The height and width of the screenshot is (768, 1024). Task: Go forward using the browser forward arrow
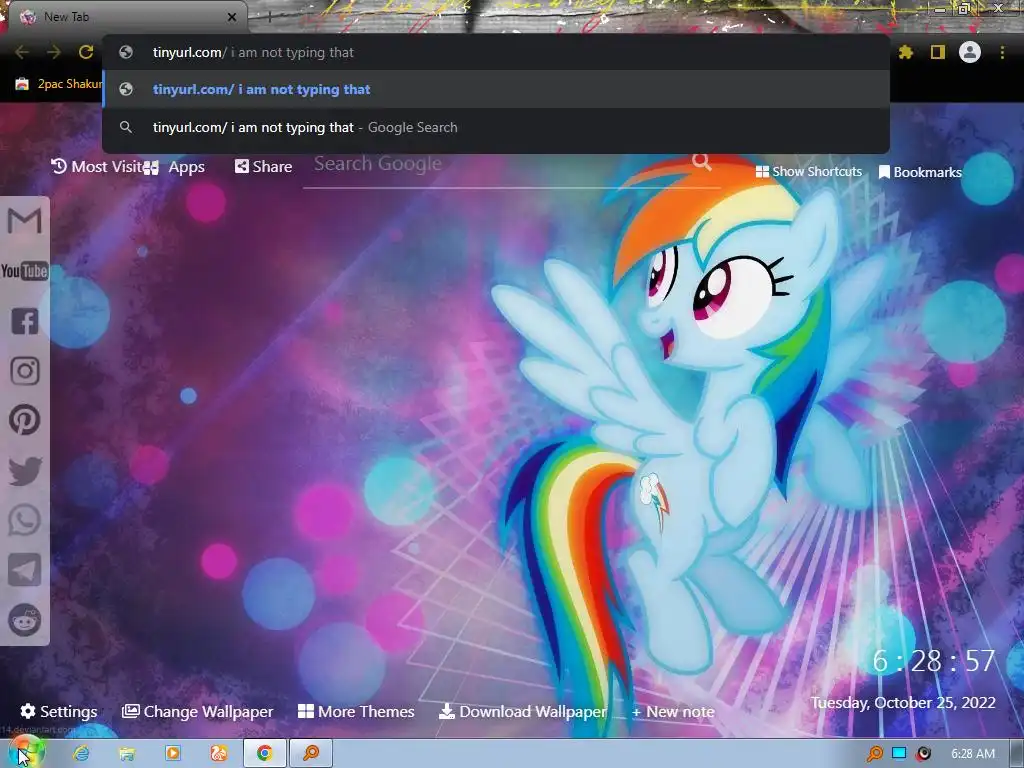tap(54, 52)
